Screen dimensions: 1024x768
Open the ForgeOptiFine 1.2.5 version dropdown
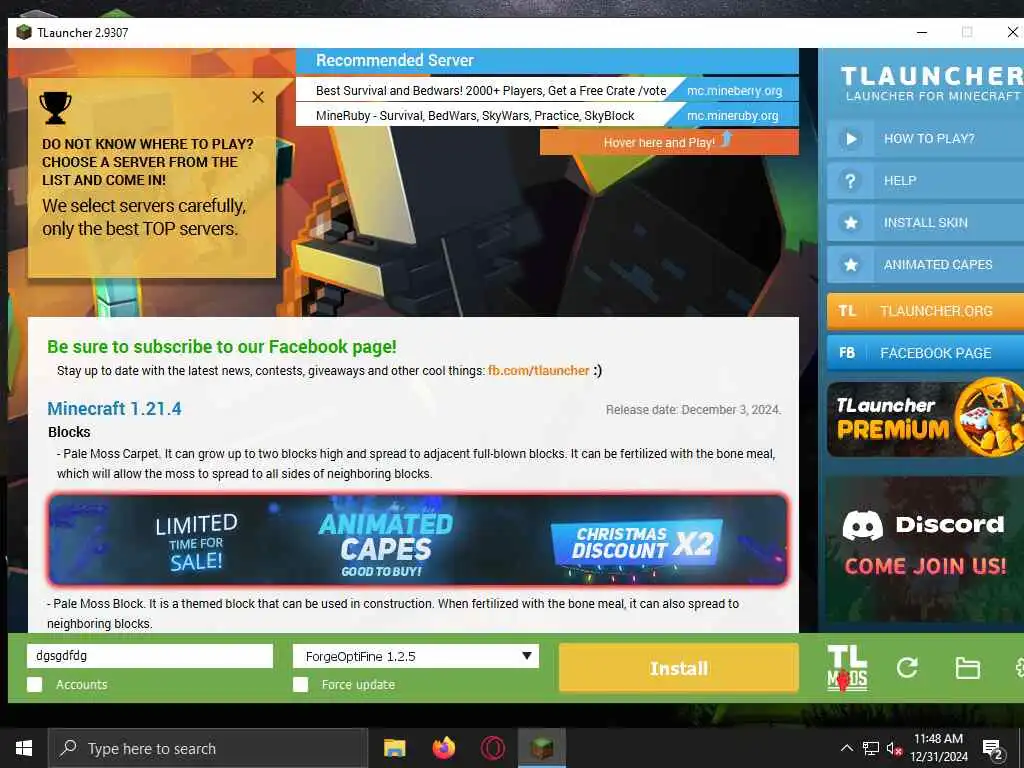(416, 656)
